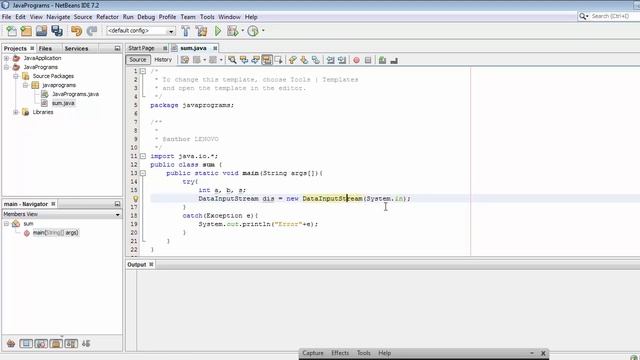Open the Refactor menu

pos(107,17)
